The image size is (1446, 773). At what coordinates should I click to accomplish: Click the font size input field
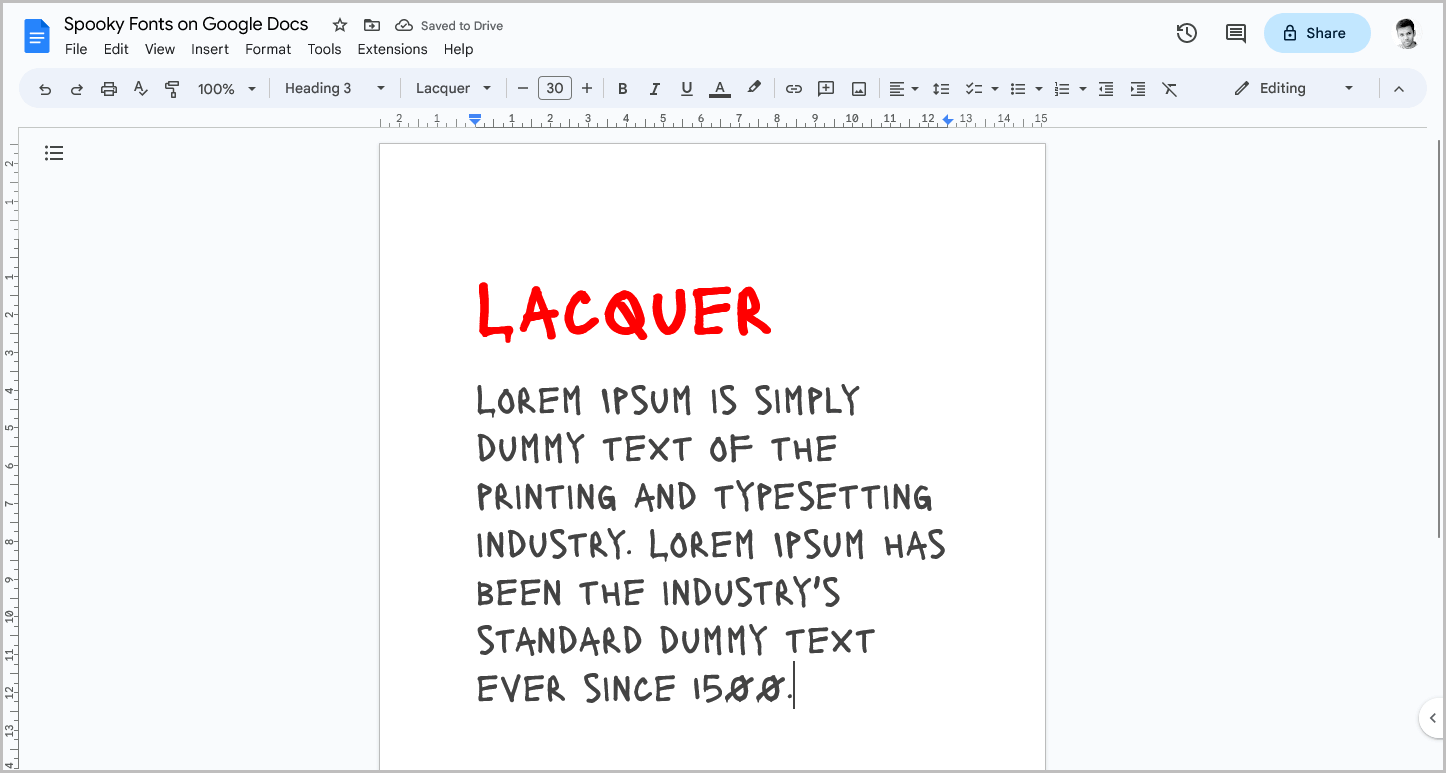coord(555,88)
